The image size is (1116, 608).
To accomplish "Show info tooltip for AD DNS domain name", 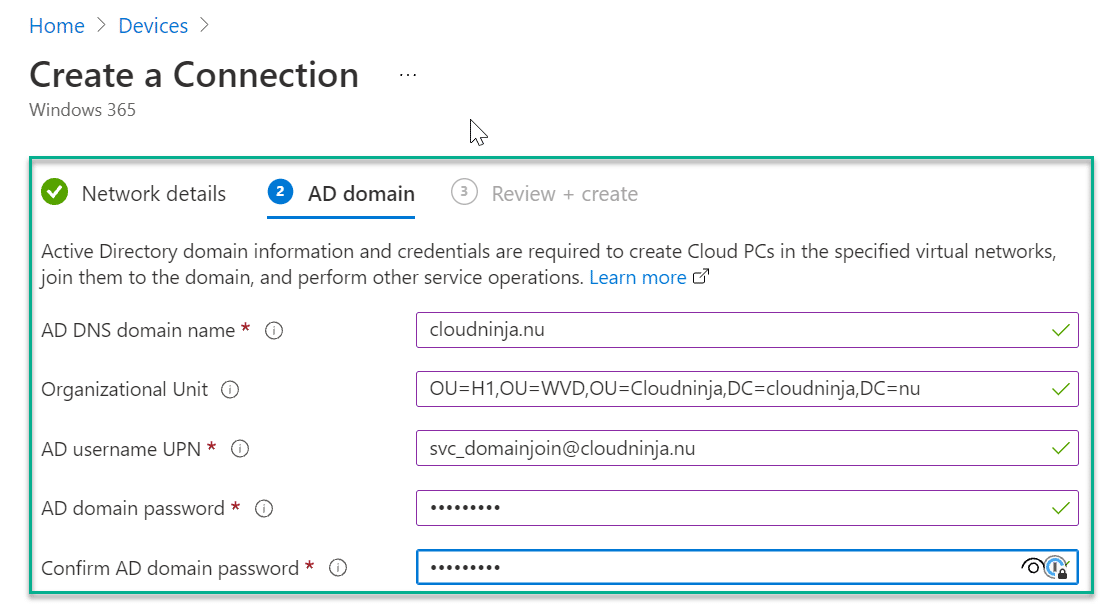I will 274,330.
